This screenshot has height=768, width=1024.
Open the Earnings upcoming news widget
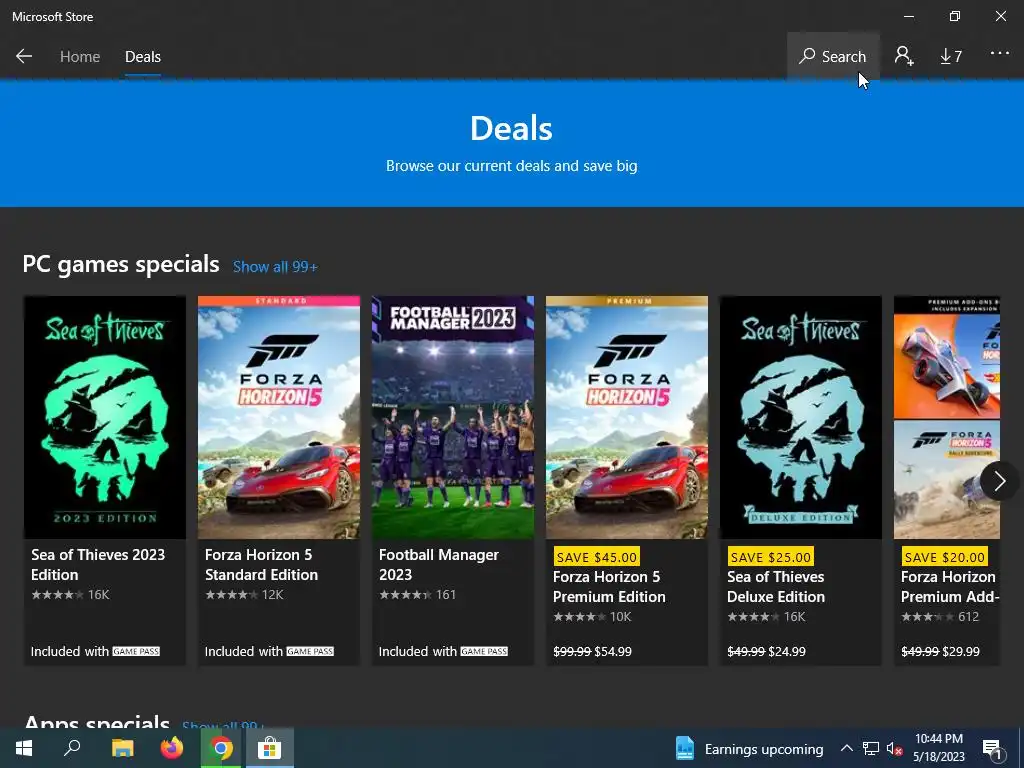749,748
